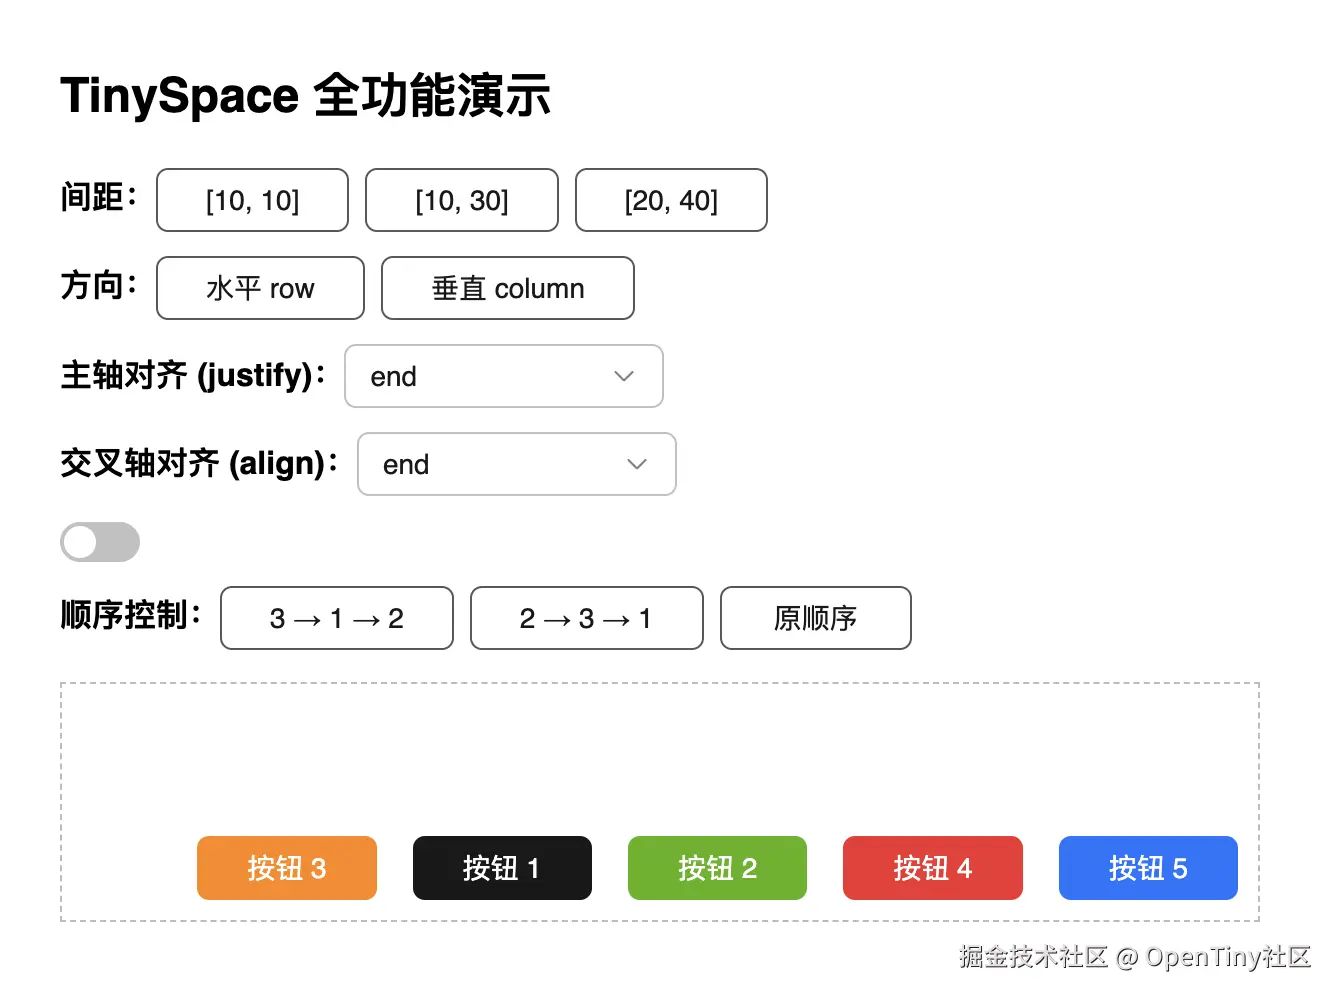Click the blue 按钮 5 button
Viewport: 1338px width, 998px height.
(x=1148, y=868)
